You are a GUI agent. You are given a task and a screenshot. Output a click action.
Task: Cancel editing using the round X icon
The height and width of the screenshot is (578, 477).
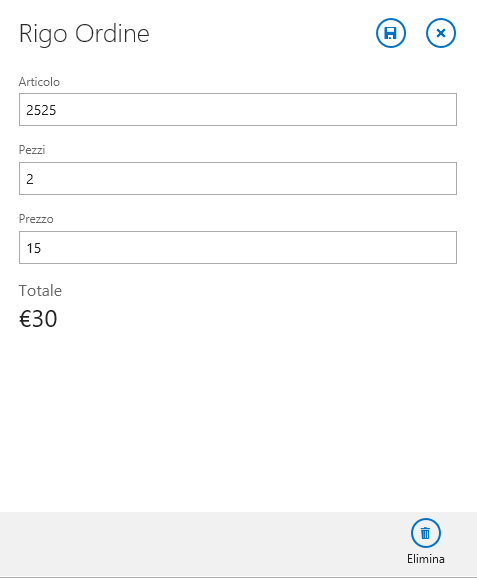click(x=441, y=33)
